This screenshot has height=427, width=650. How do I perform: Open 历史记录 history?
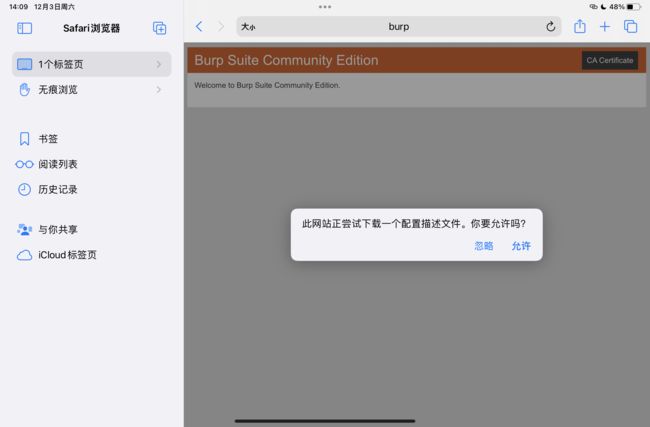pyautogui.click(x=92, y=189)
